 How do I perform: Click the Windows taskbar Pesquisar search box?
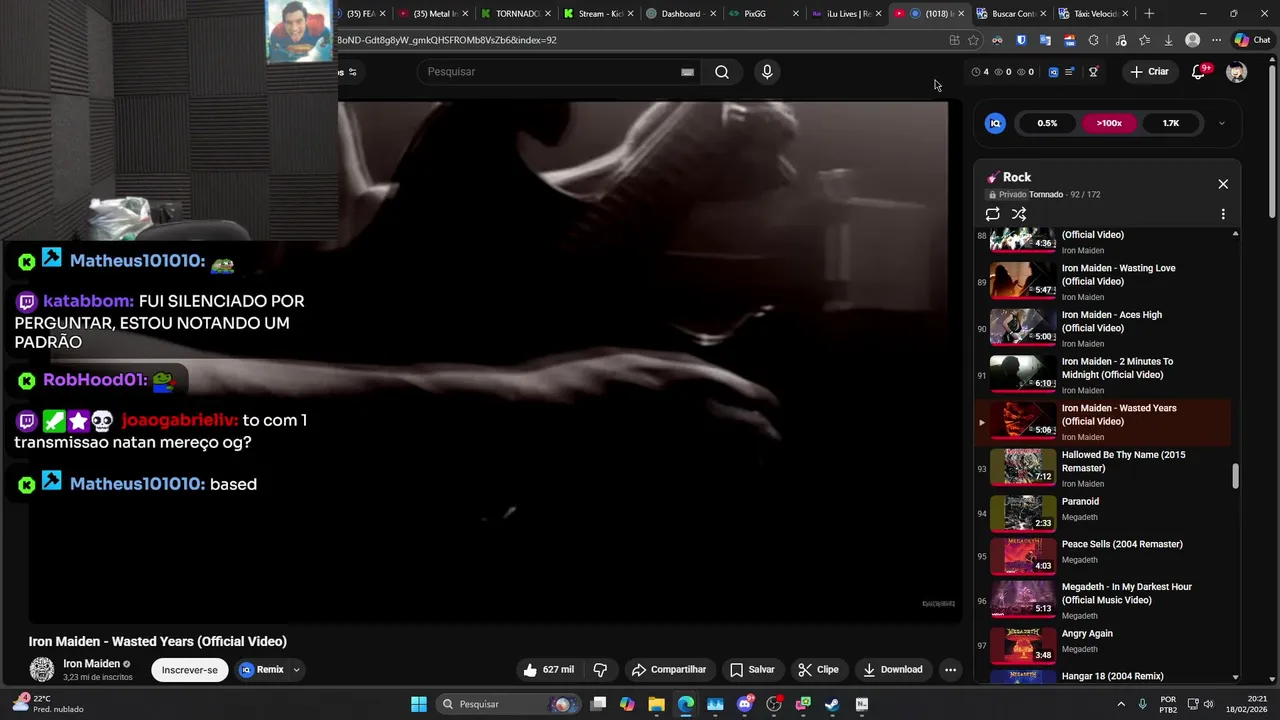[510, 704]
